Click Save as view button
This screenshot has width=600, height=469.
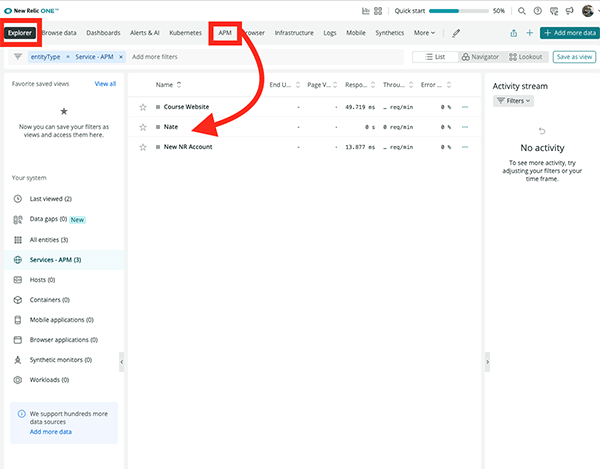pyautogui.click(x=574, y=57)
